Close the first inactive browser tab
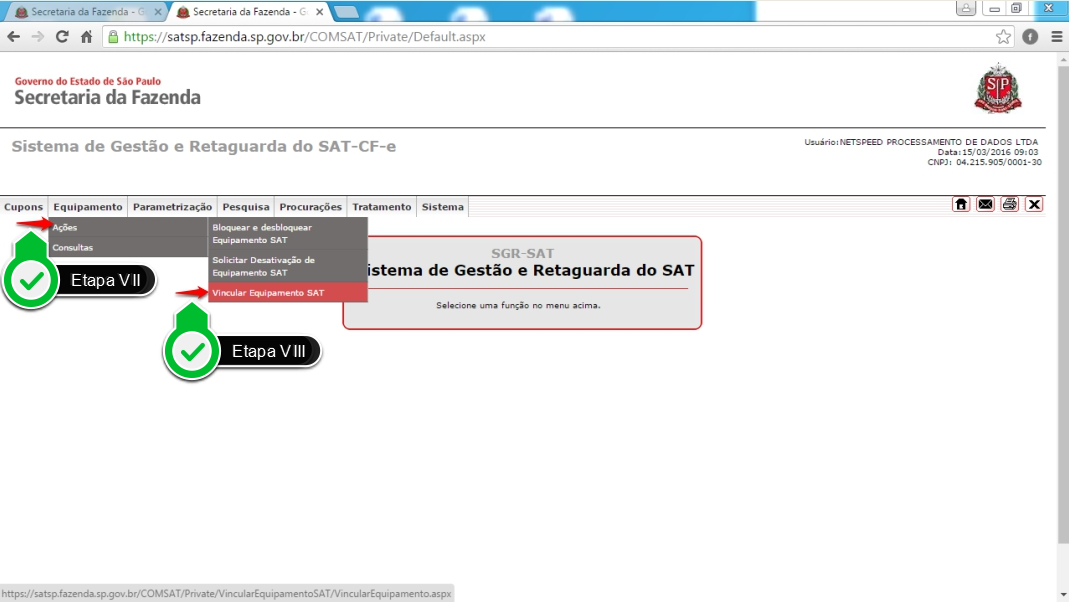This screenshot has height=602, width=1069. click(157, 12)
